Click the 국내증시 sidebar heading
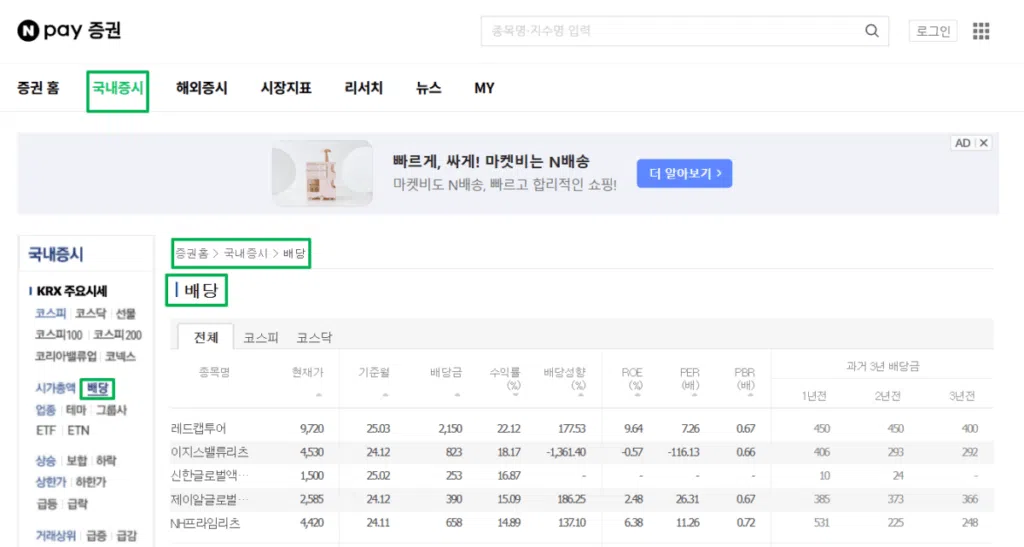Viewport: 1024px width, 547px height. 56,254
